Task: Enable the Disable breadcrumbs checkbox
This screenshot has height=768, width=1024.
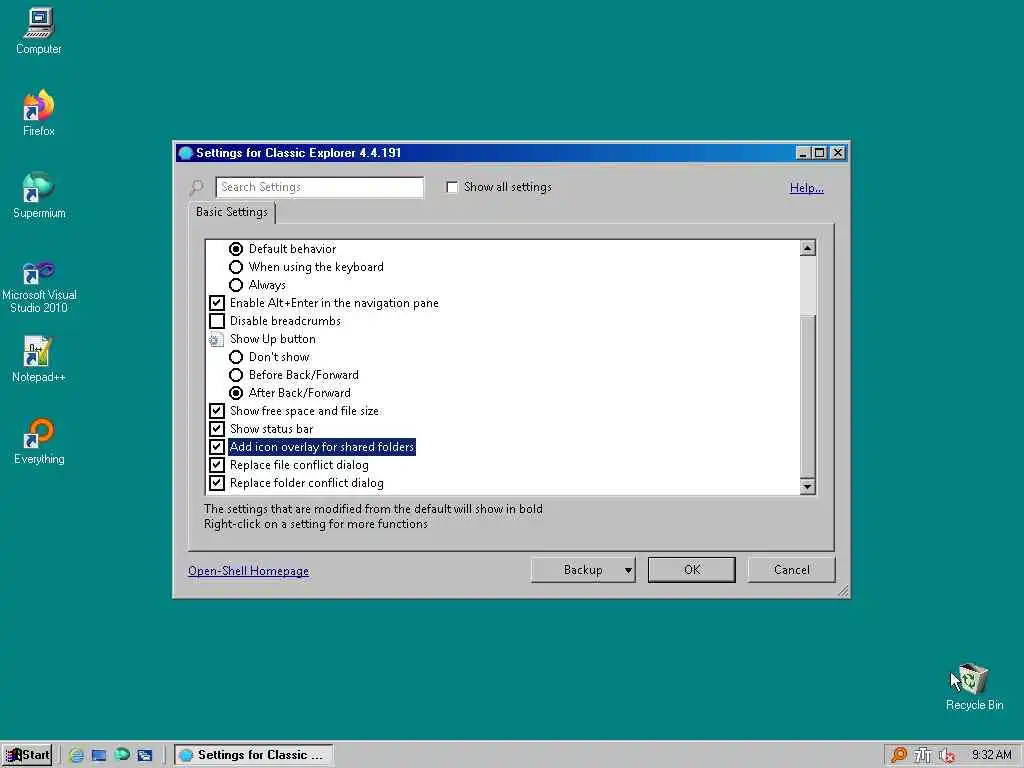Action: 217,321
